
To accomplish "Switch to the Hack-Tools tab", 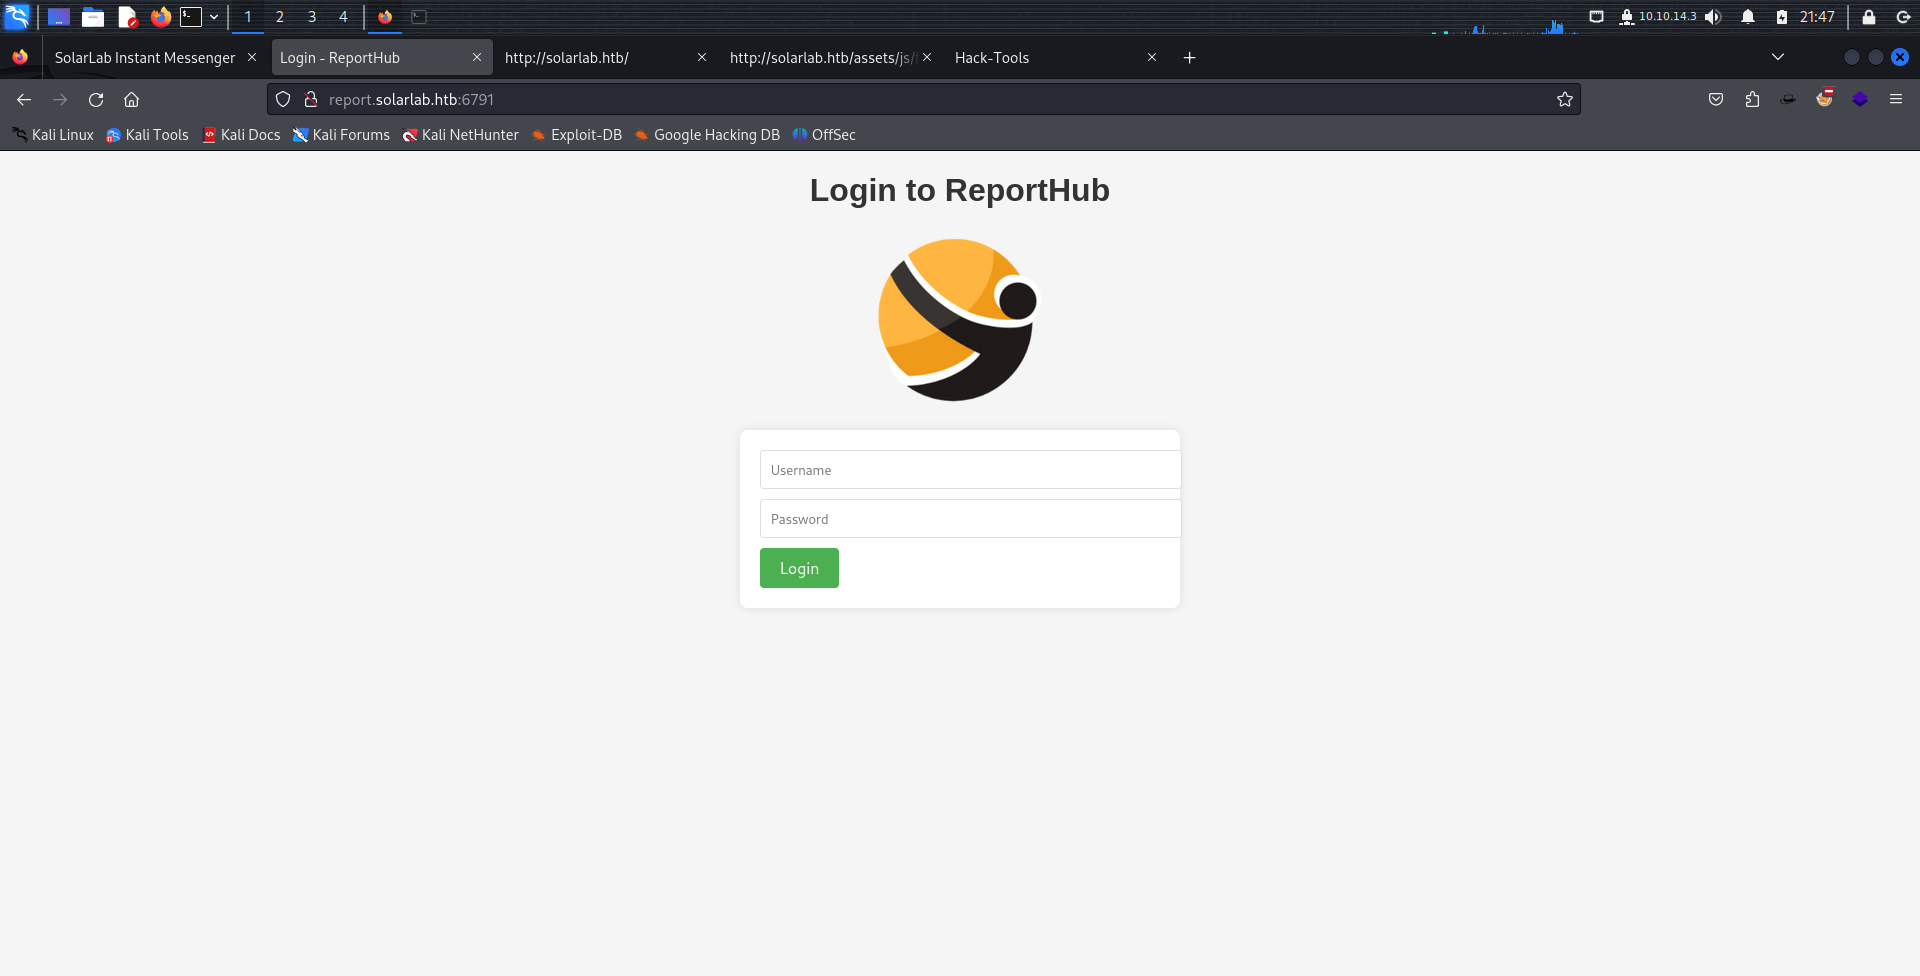I will pyautogui.click(x=992, y=58).
